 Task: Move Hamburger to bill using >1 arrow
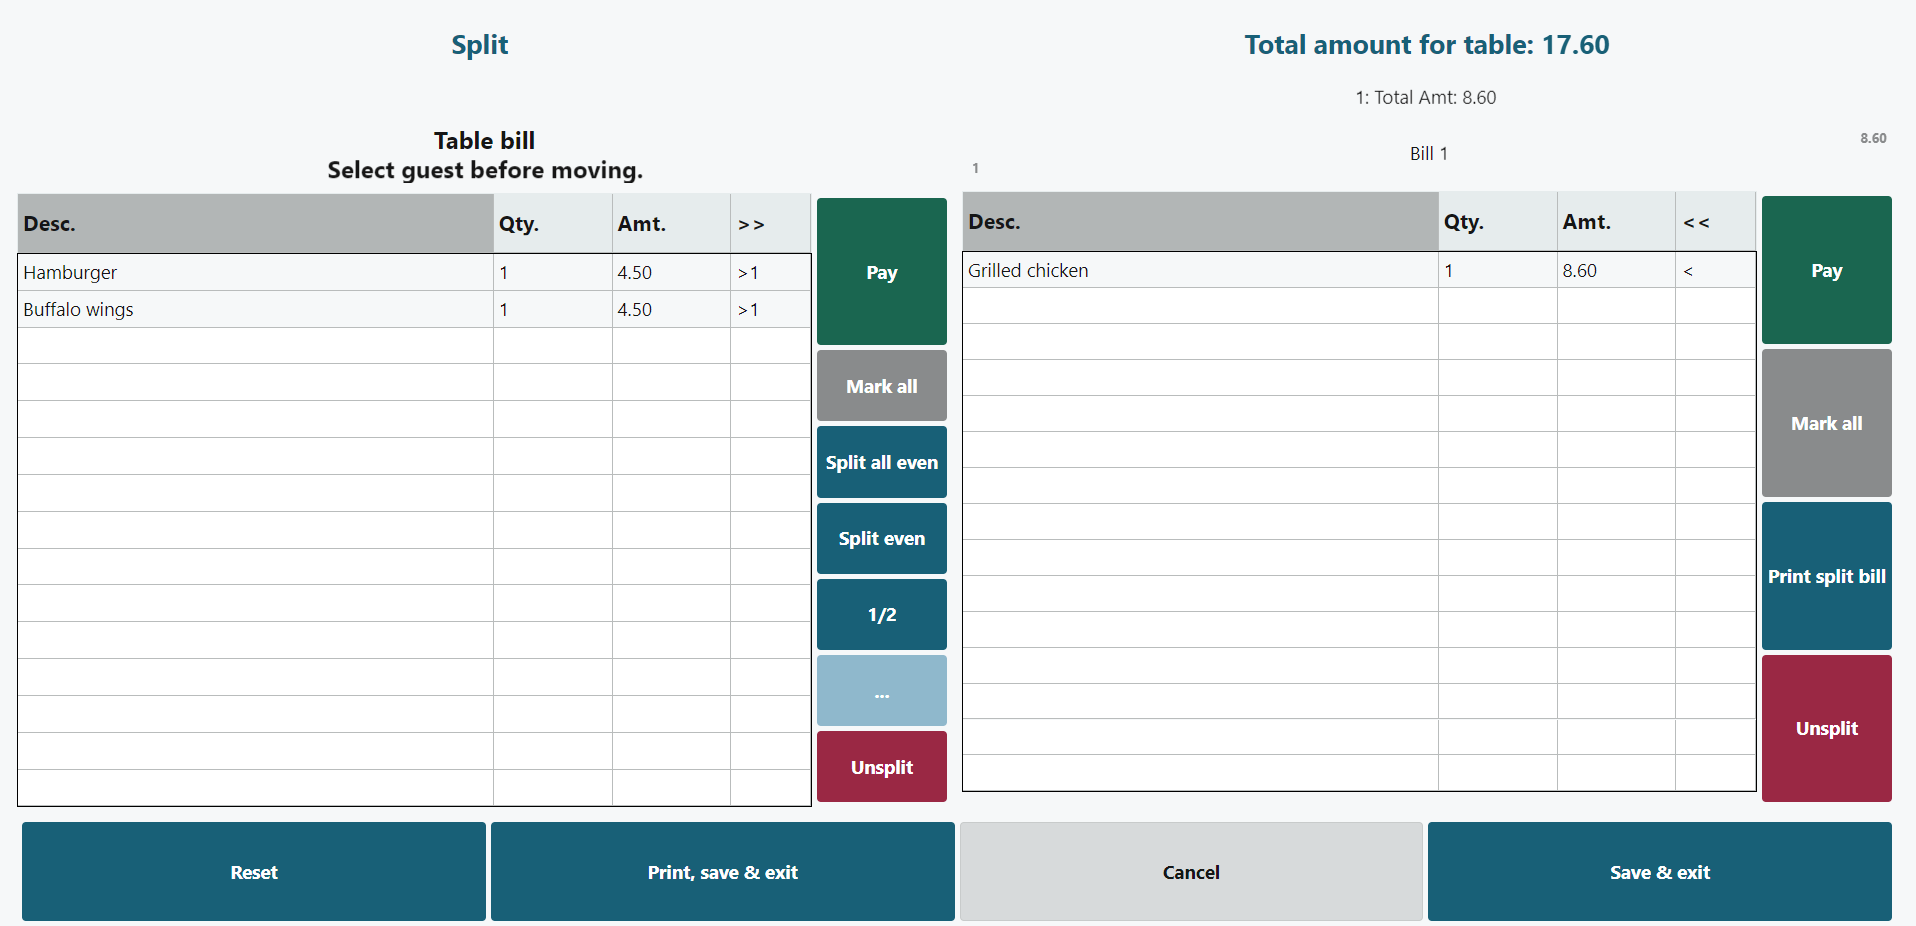pyautogui.click(x=749, y=273)
